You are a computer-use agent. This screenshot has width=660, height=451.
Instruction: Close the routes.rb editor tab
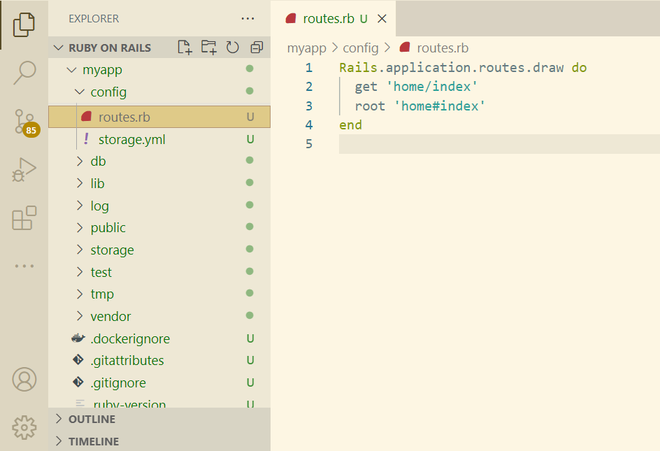[383, 19]
